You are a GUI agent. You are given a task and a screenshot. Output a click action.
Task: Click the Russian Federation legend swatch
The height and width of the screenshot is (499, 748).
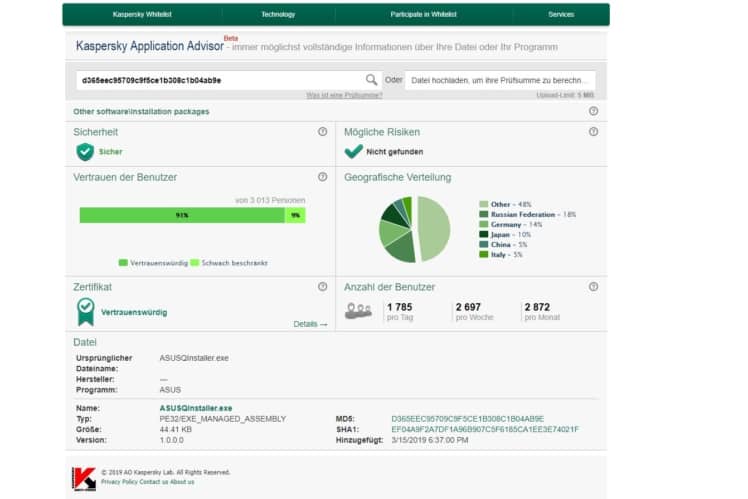(484, 214)
